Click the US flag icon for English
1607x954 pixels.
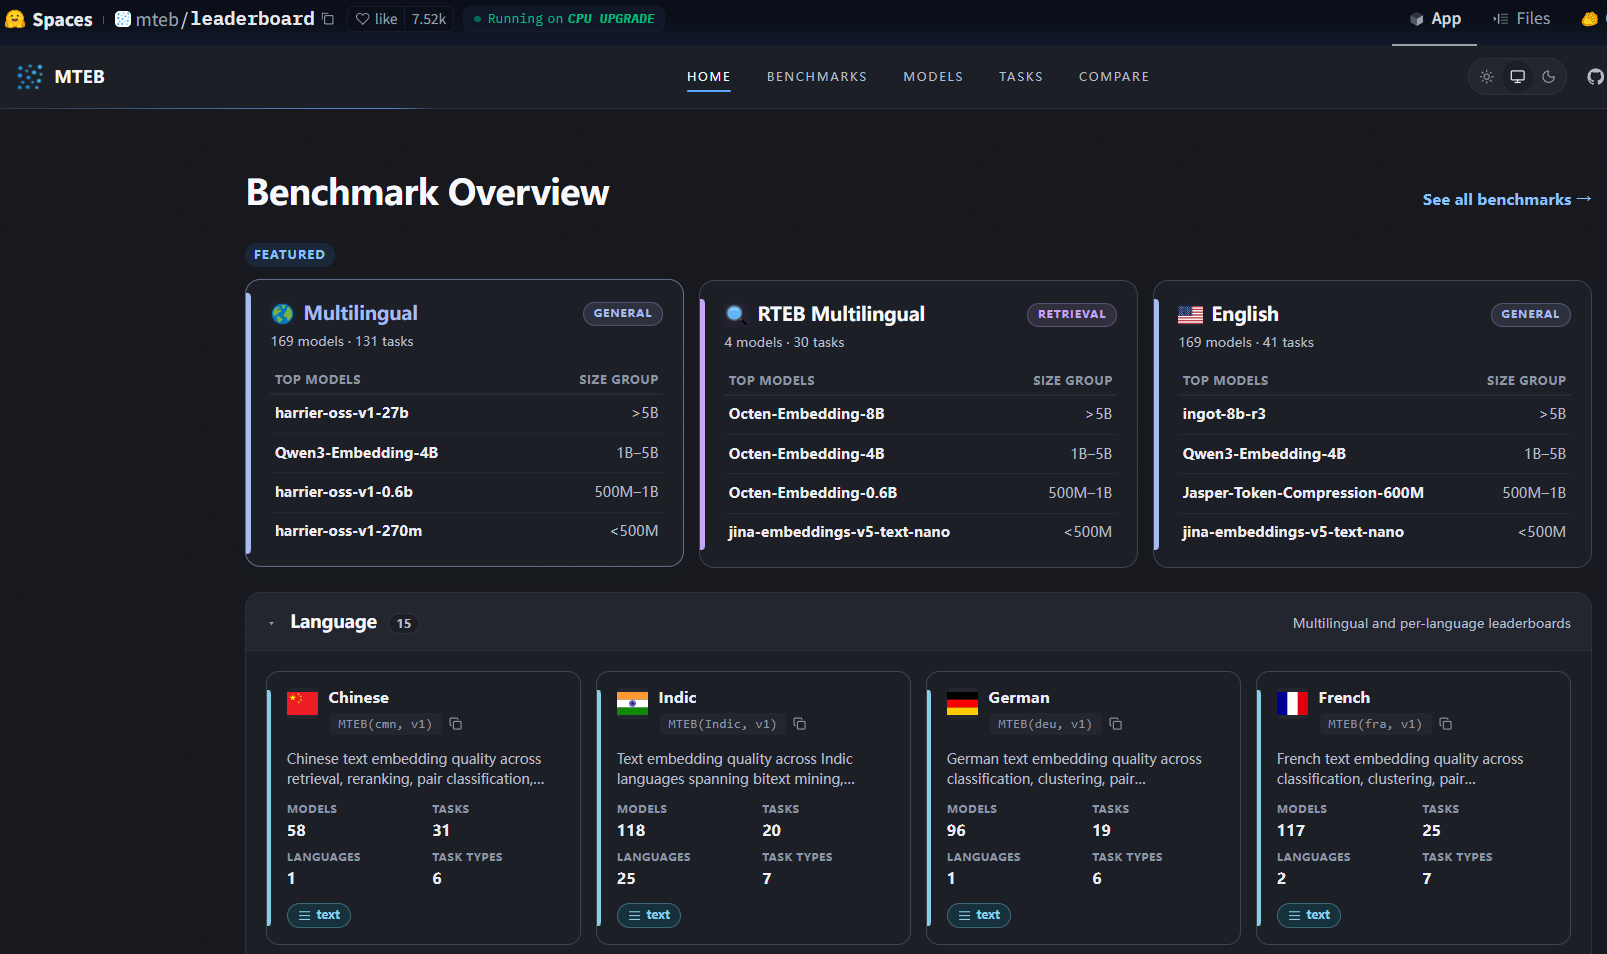click(1190, 315)
